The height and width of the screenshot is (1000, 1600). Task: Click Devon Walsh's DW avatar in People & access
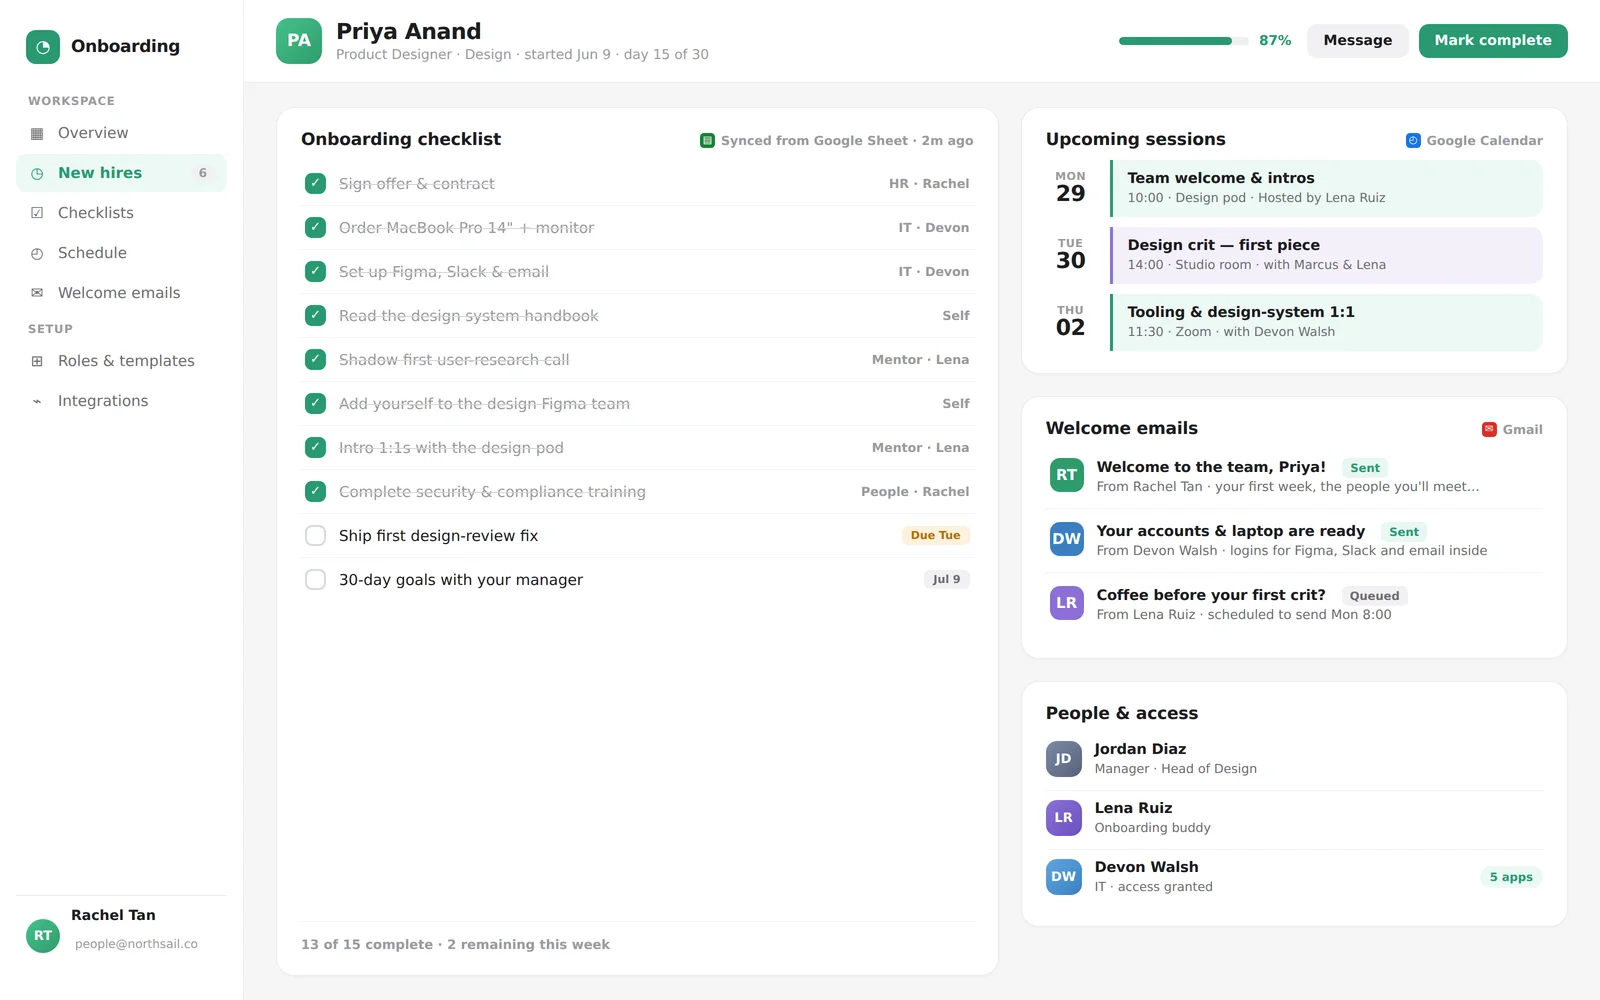coord(1064,877)
